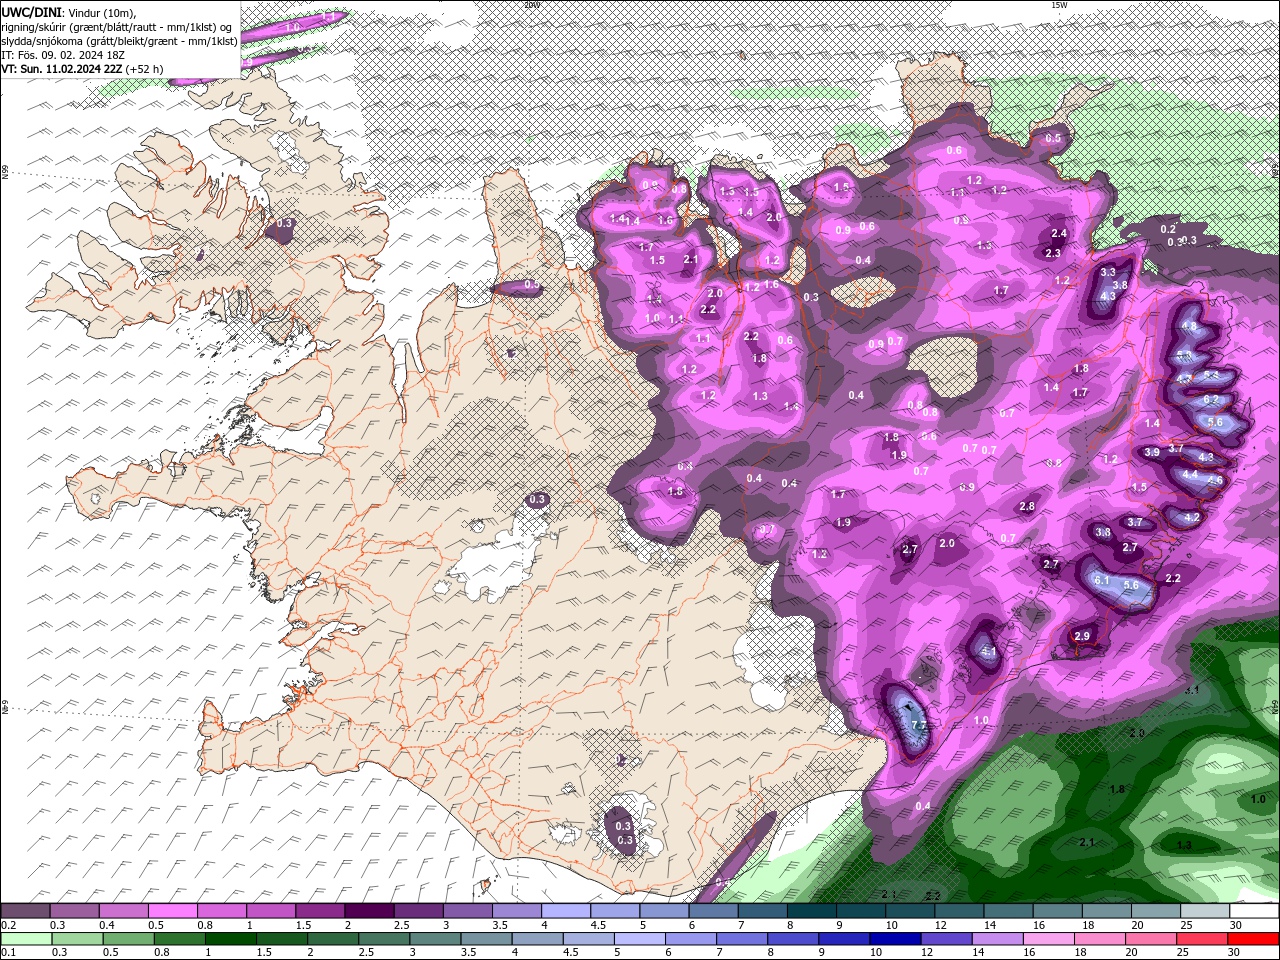The width and height of the screenshot is (1280, 960).
Task: Select the darkest green 1 mm rain legend swatch
Action: [230, 939]
